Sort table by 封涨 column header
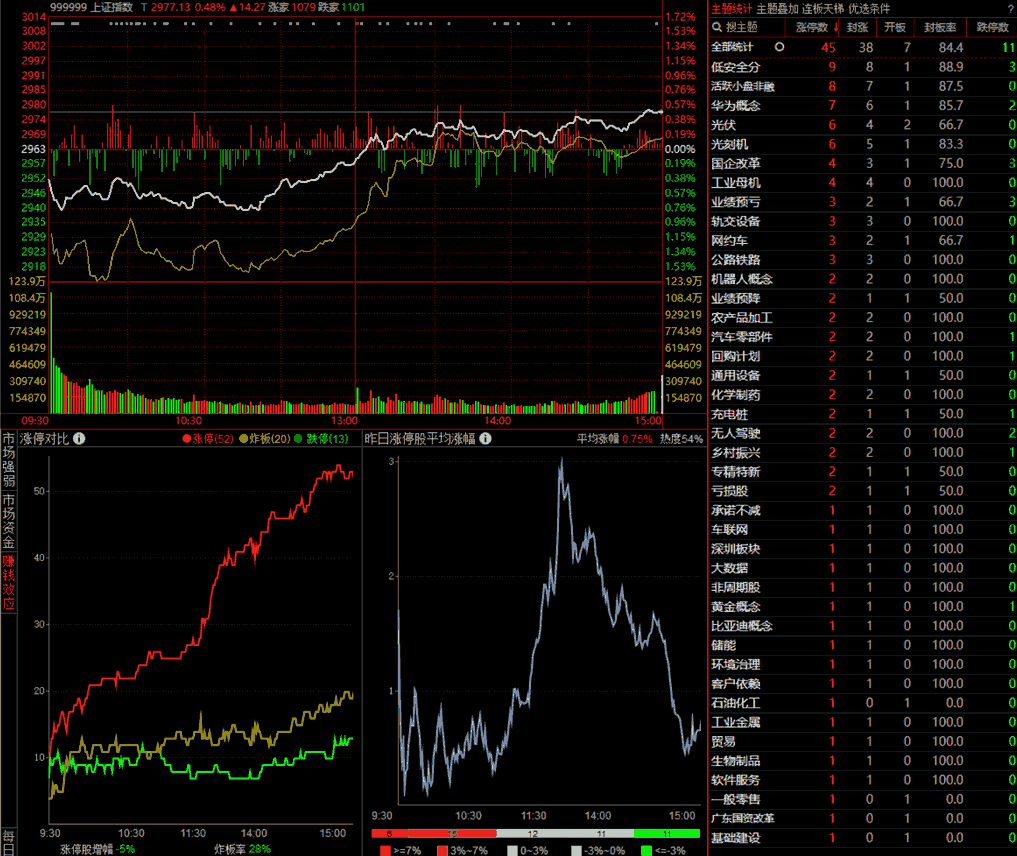1017x856 pixels. pyautogui.click(x=857, y=27)
